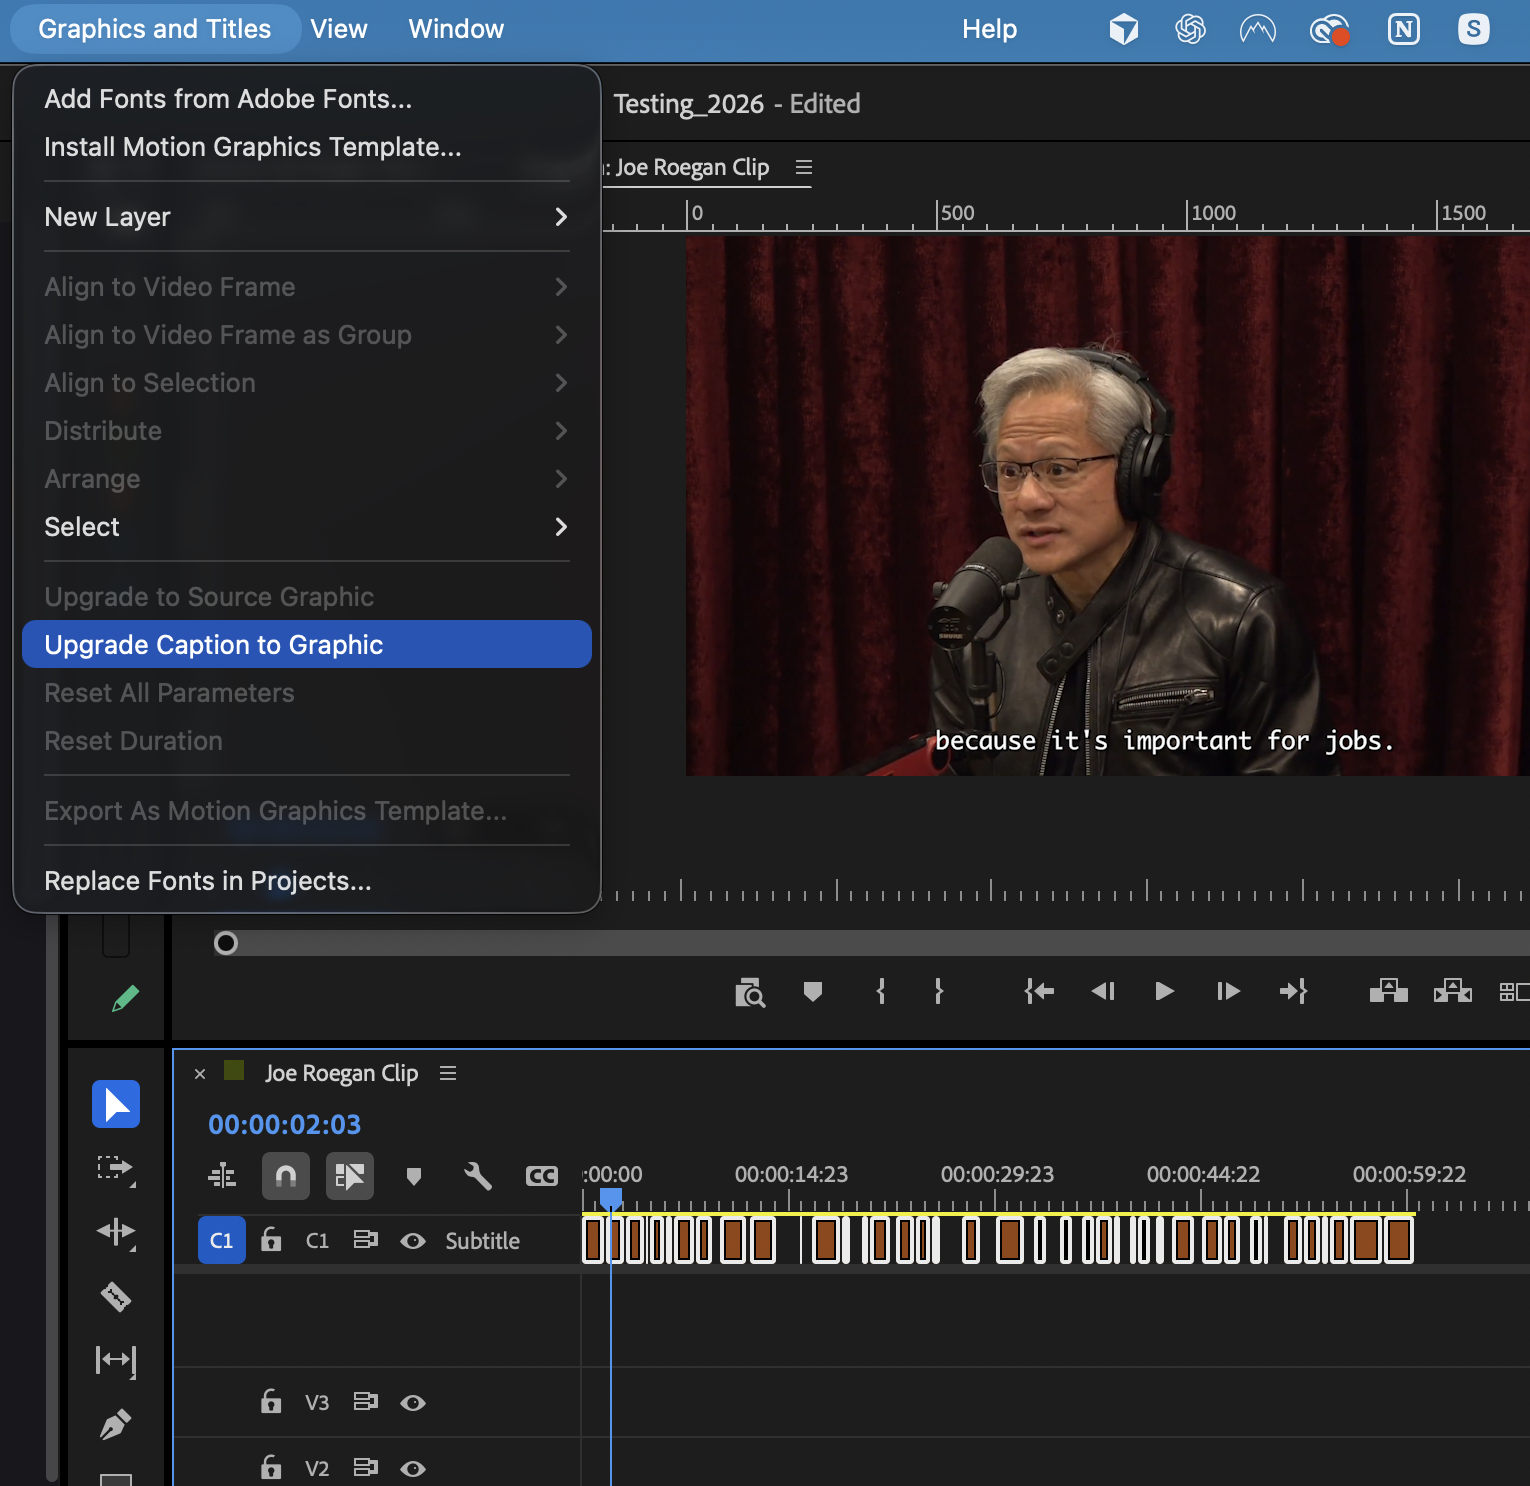1530x1486 pixels.
Task: Click the Add Marker icon in the program monitor
Action: (x=813, y=991)
